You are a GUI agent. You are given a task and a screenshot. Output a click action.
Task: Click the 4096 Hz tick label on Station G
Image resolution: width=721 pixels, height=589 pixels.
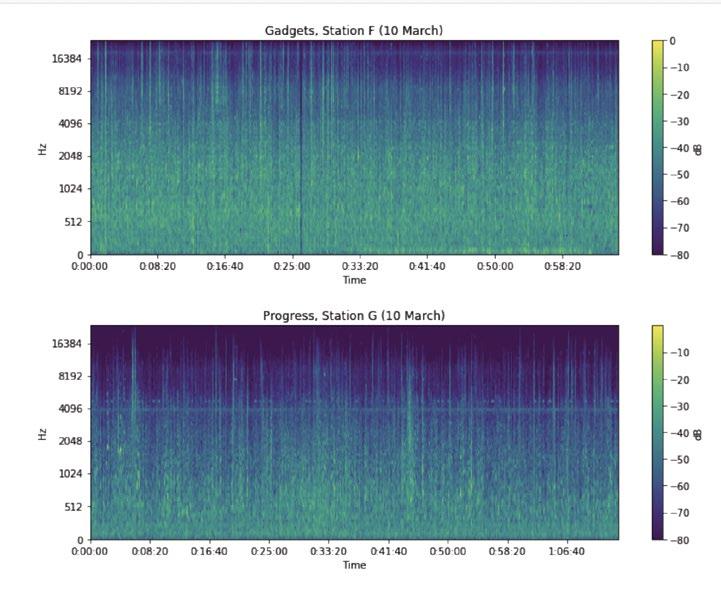click(70, 409)
